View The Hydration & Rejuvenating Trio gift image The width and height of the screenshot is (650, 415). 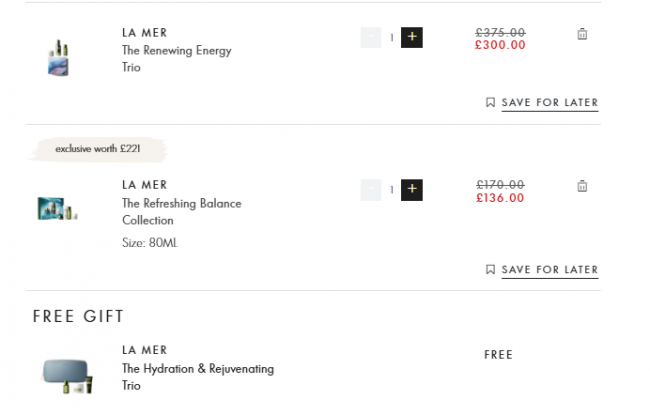(x=68, y=377)
